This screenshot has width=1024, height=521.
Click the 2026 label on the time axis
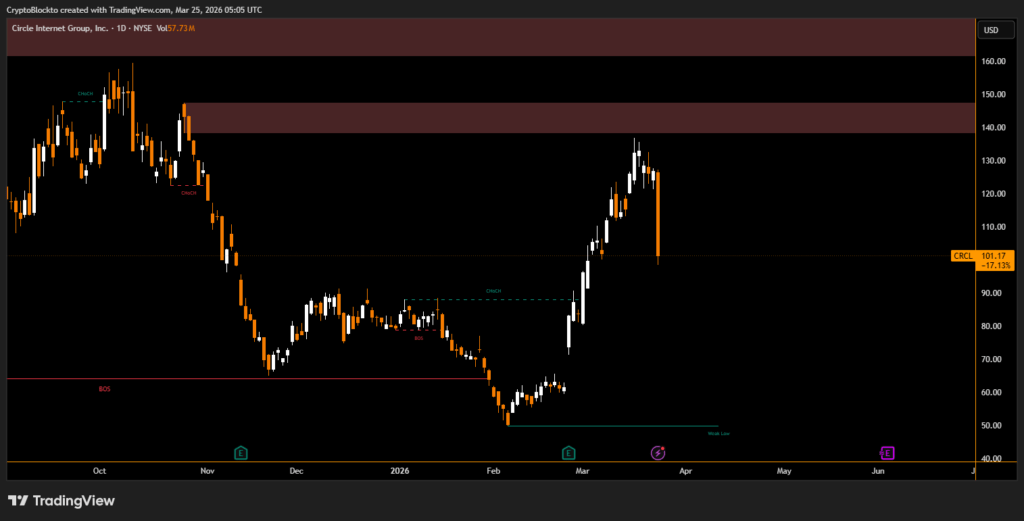click(400, 470)
